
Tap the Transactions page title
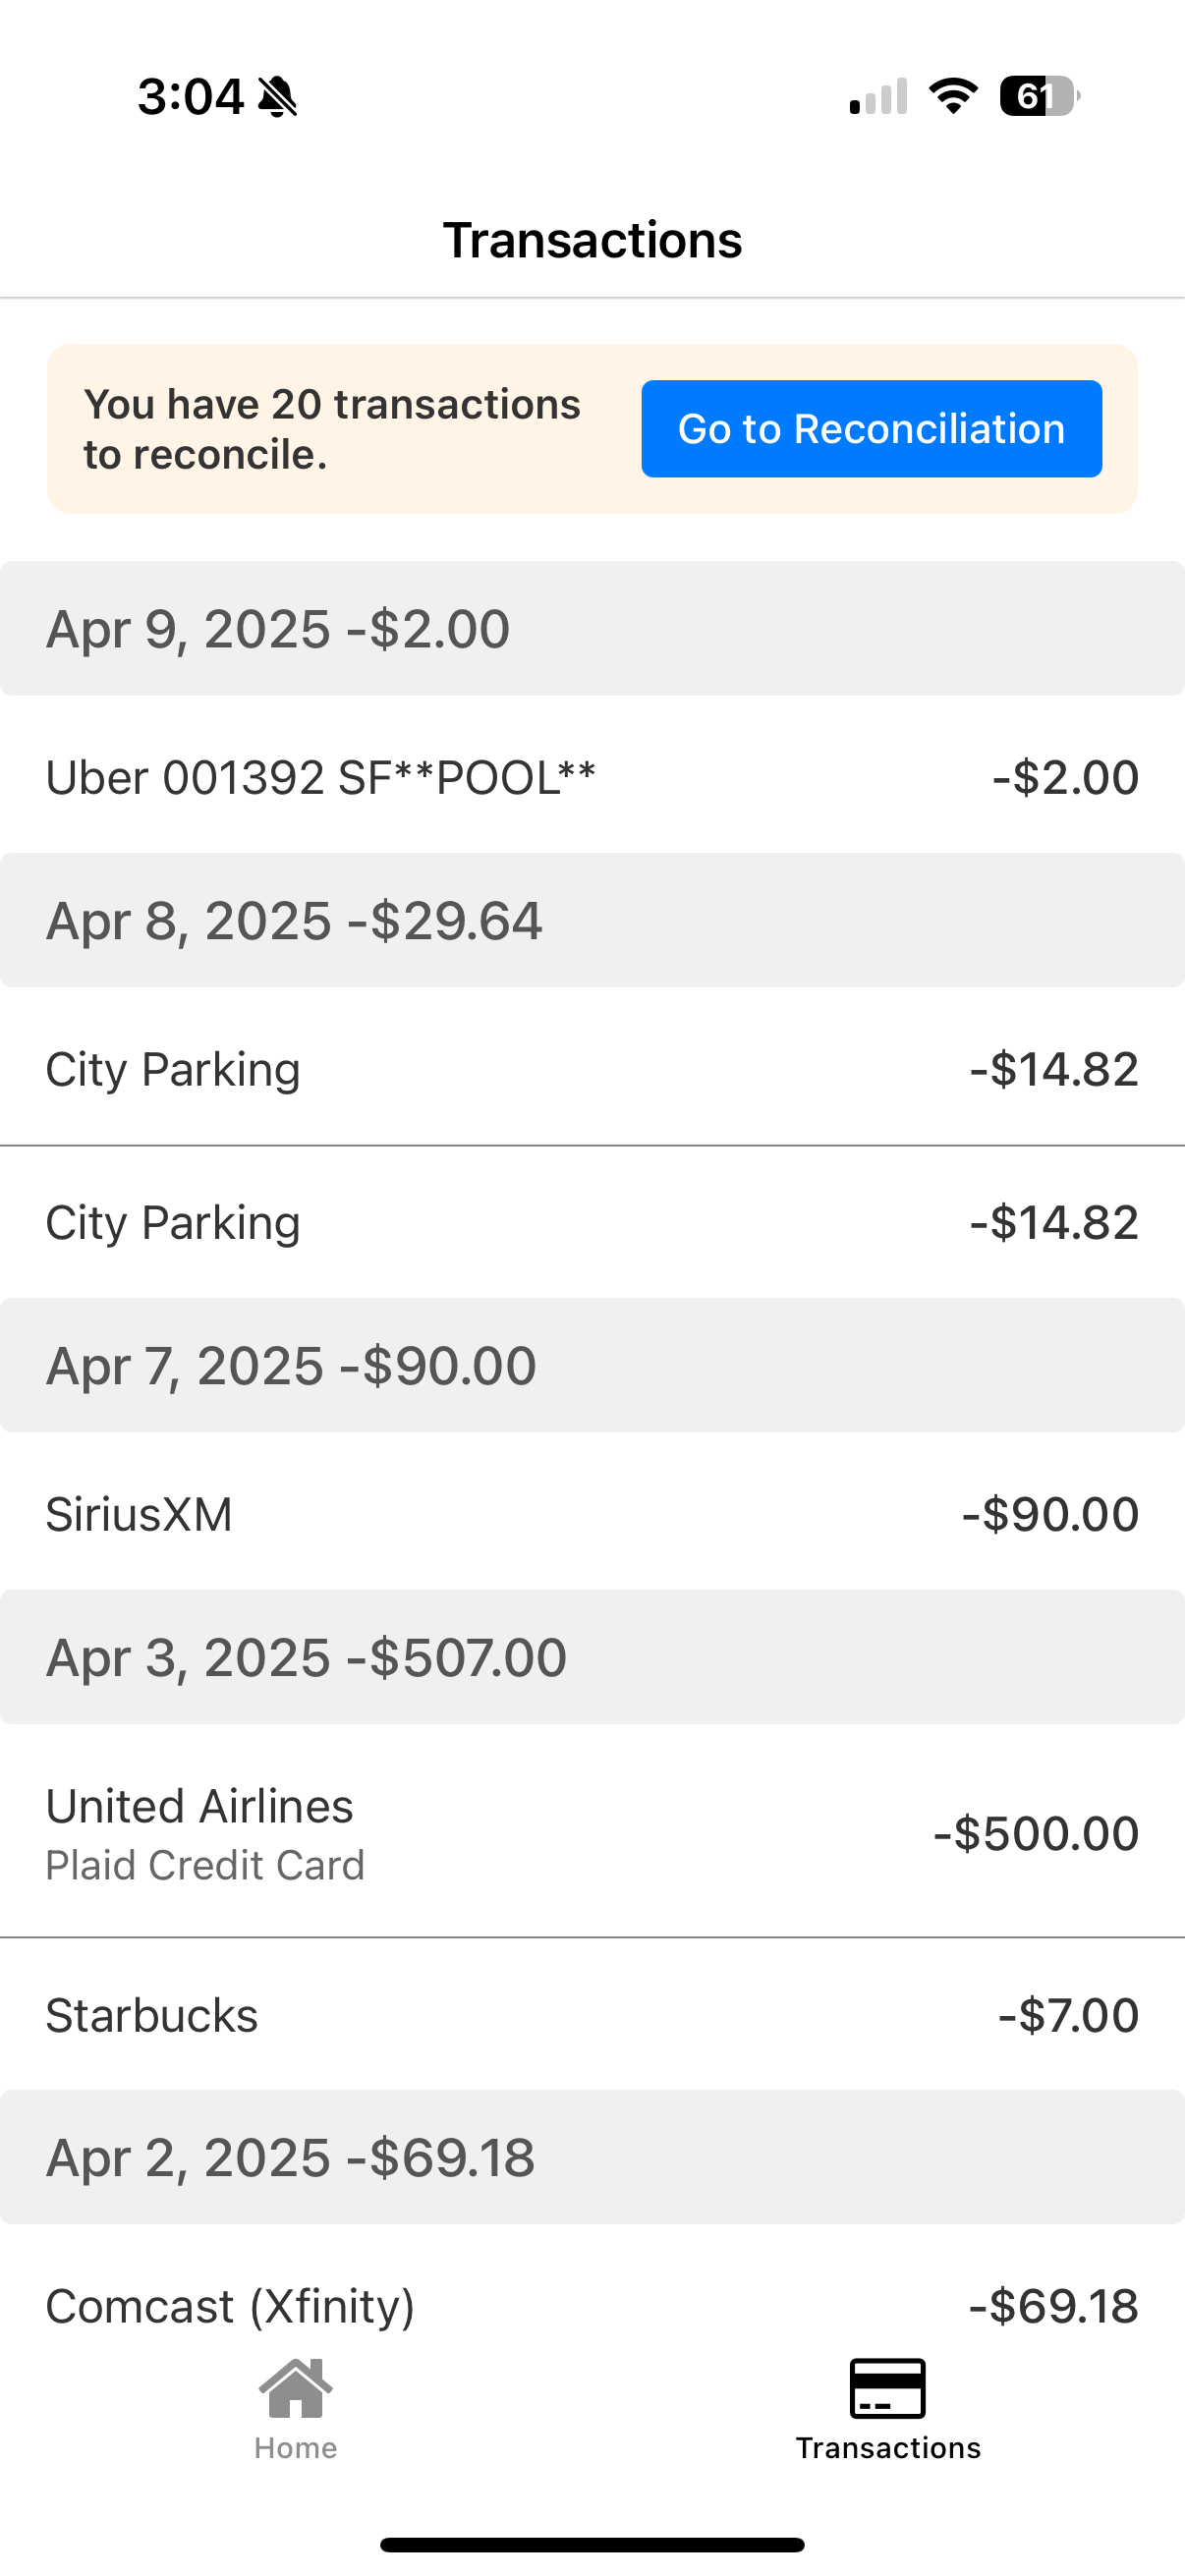pos(592,240)
